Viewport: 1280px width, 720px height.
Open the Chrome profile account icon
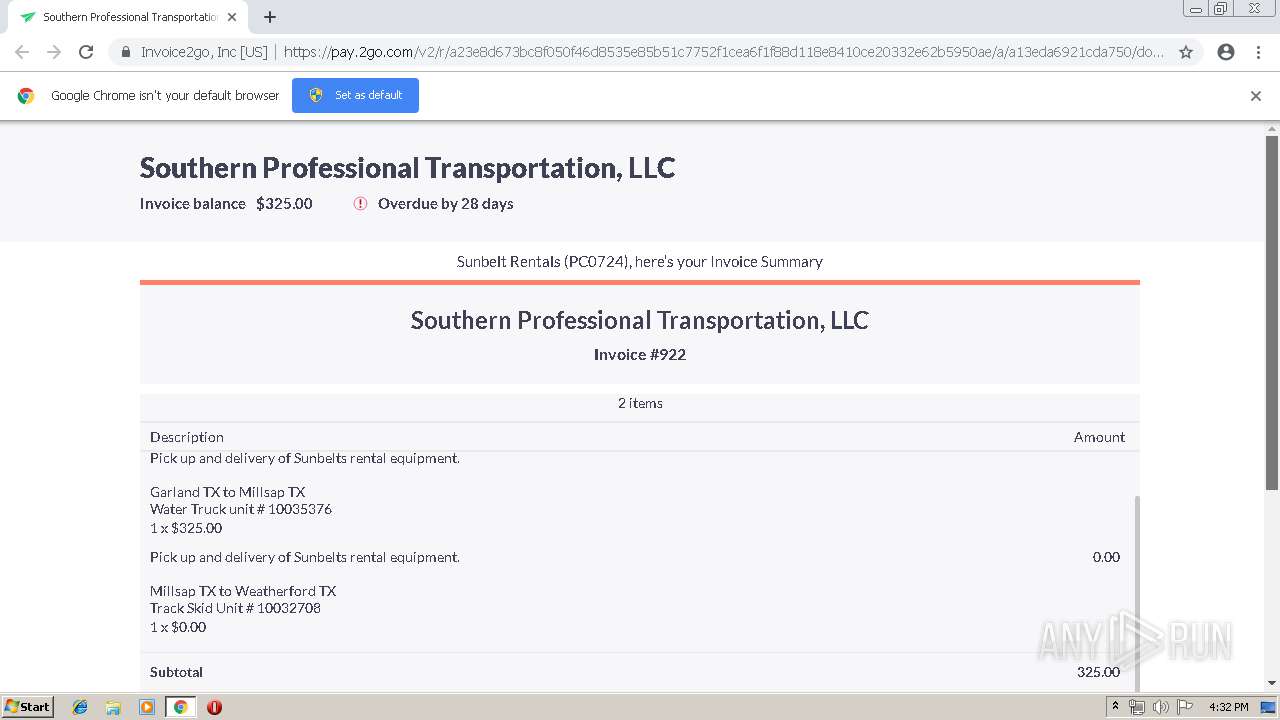tap(1226, 52)
